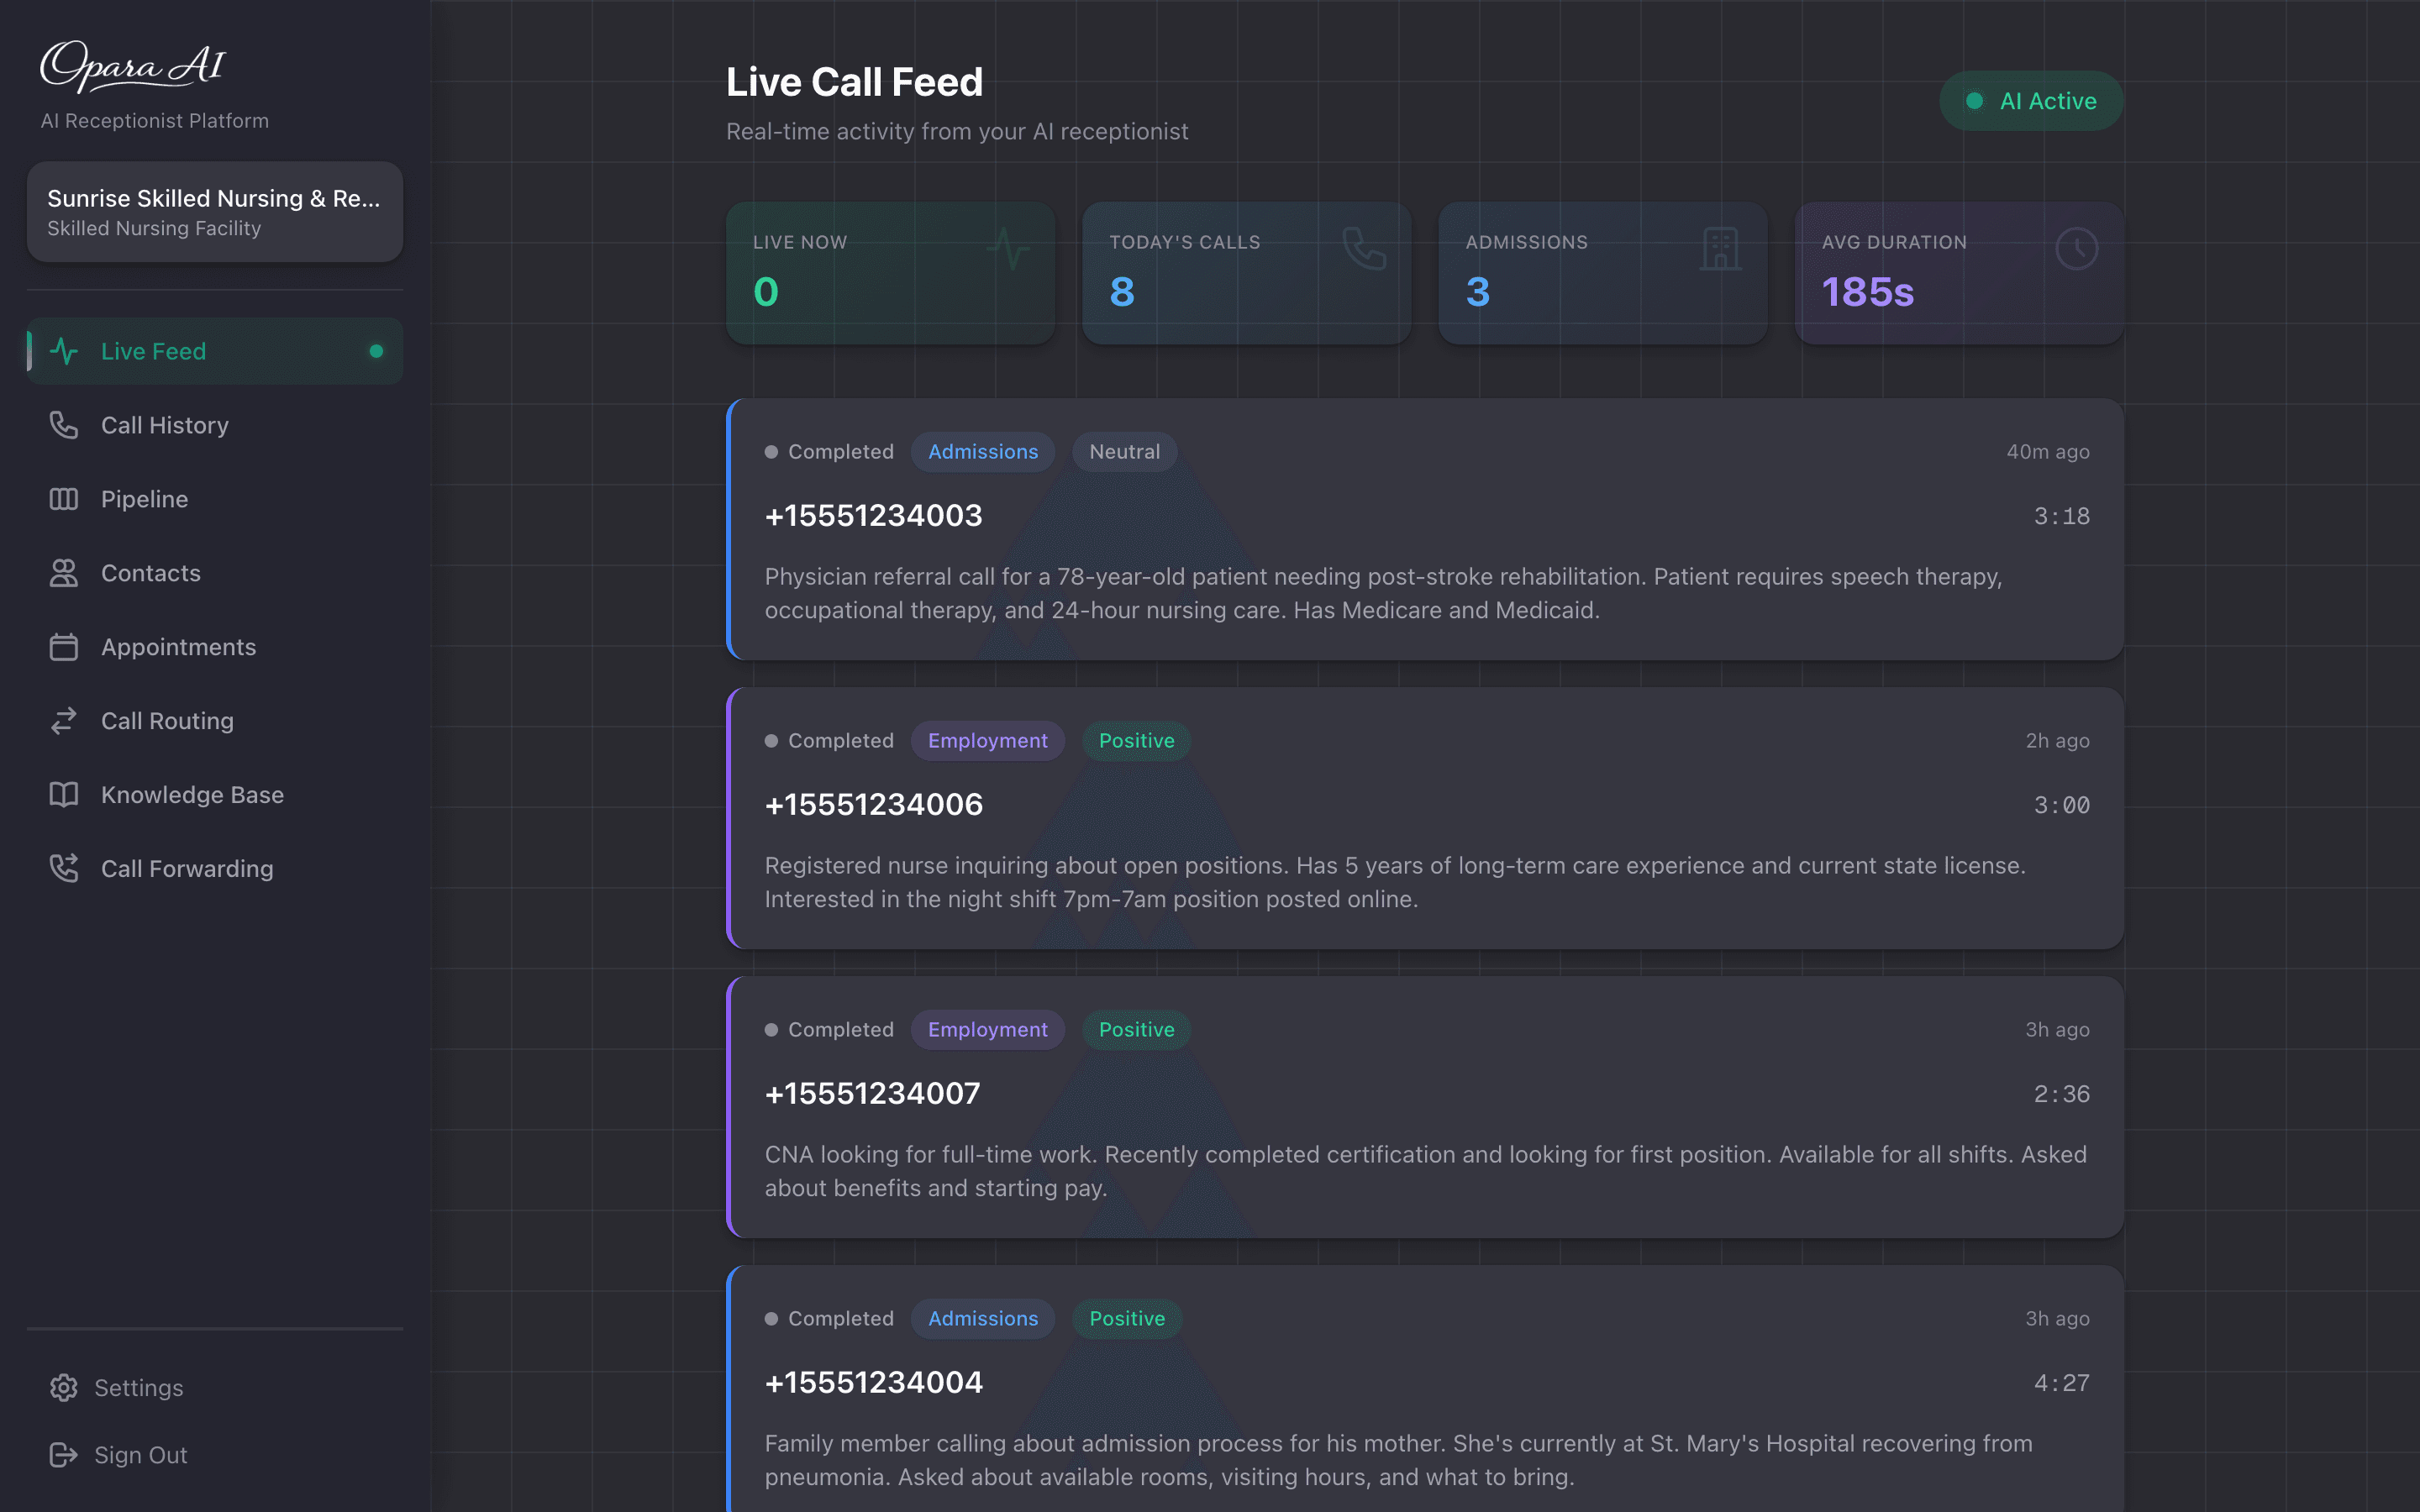Click phone number +15551234007
This screenshot has width=2420, height=1512.
pyautogui.click(x=872, y=1094)
